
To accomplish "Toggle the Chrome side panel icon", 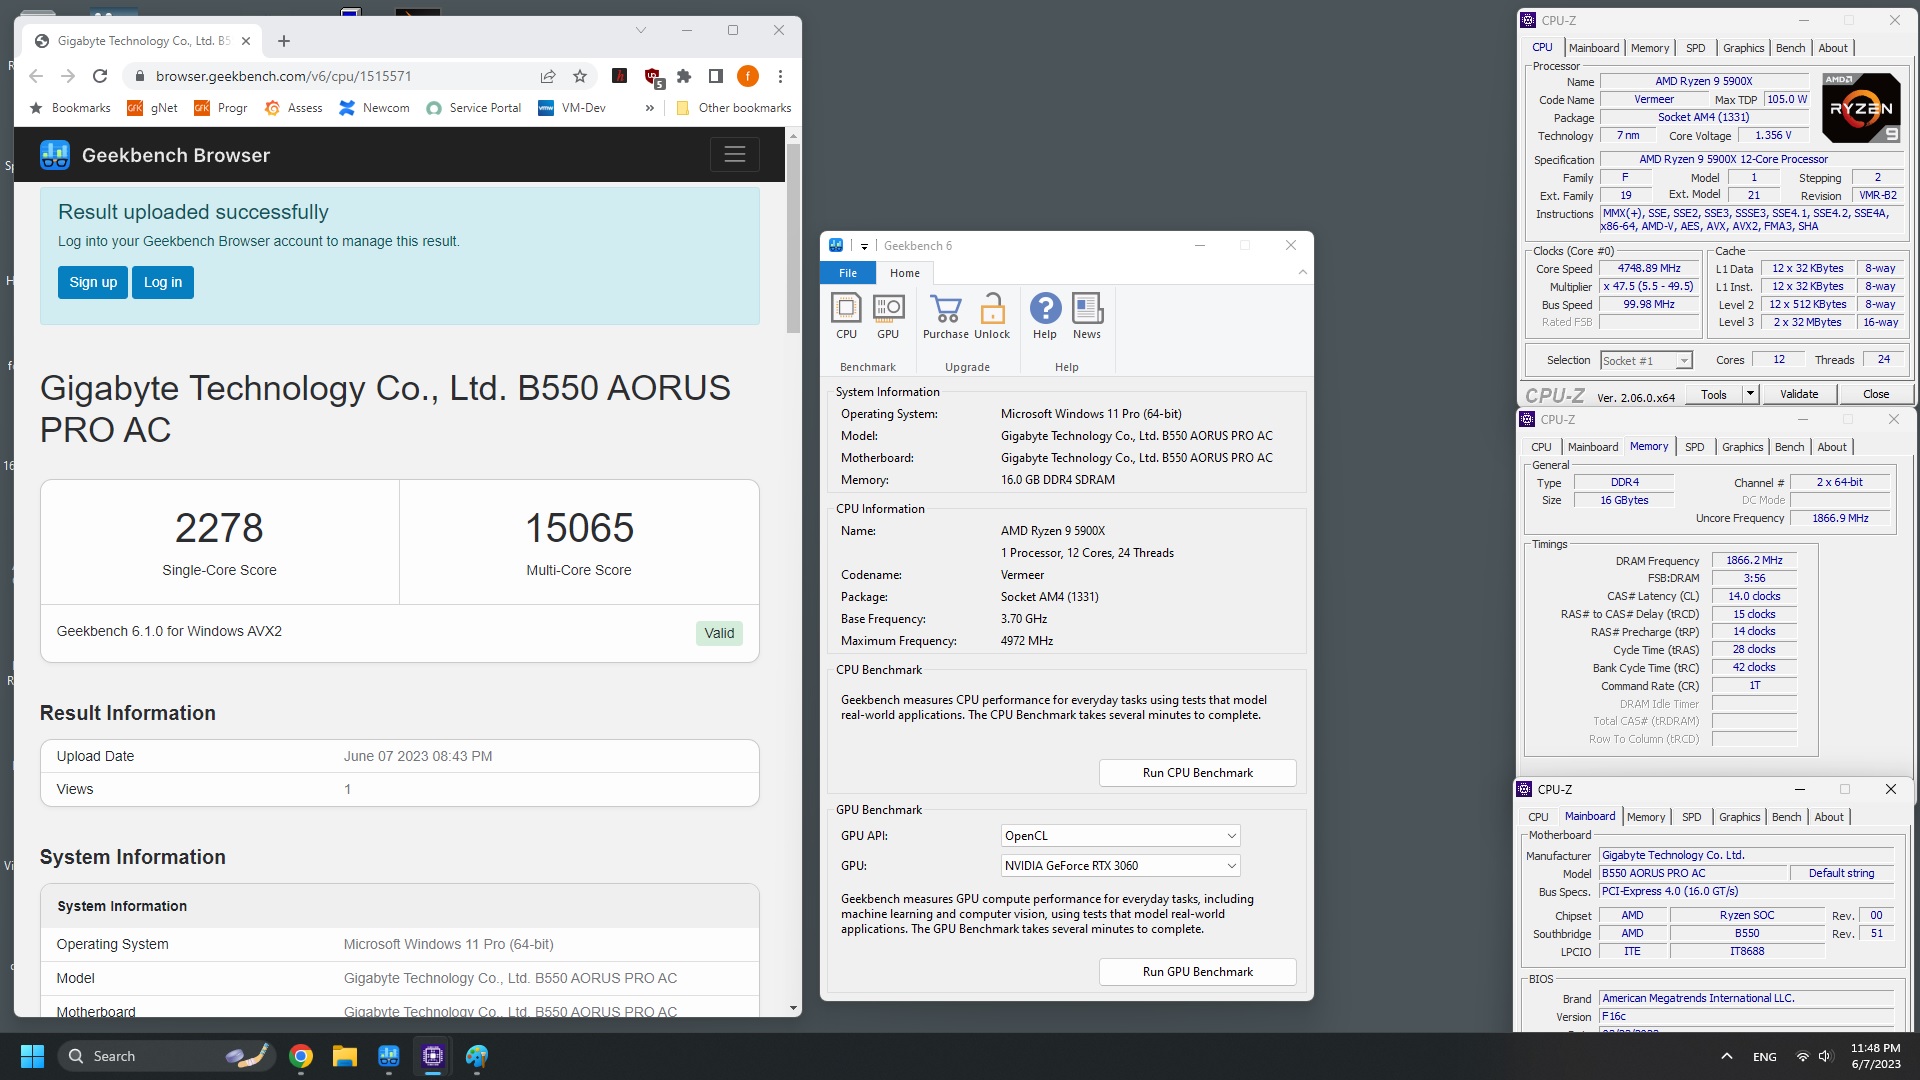I will 716,76.
